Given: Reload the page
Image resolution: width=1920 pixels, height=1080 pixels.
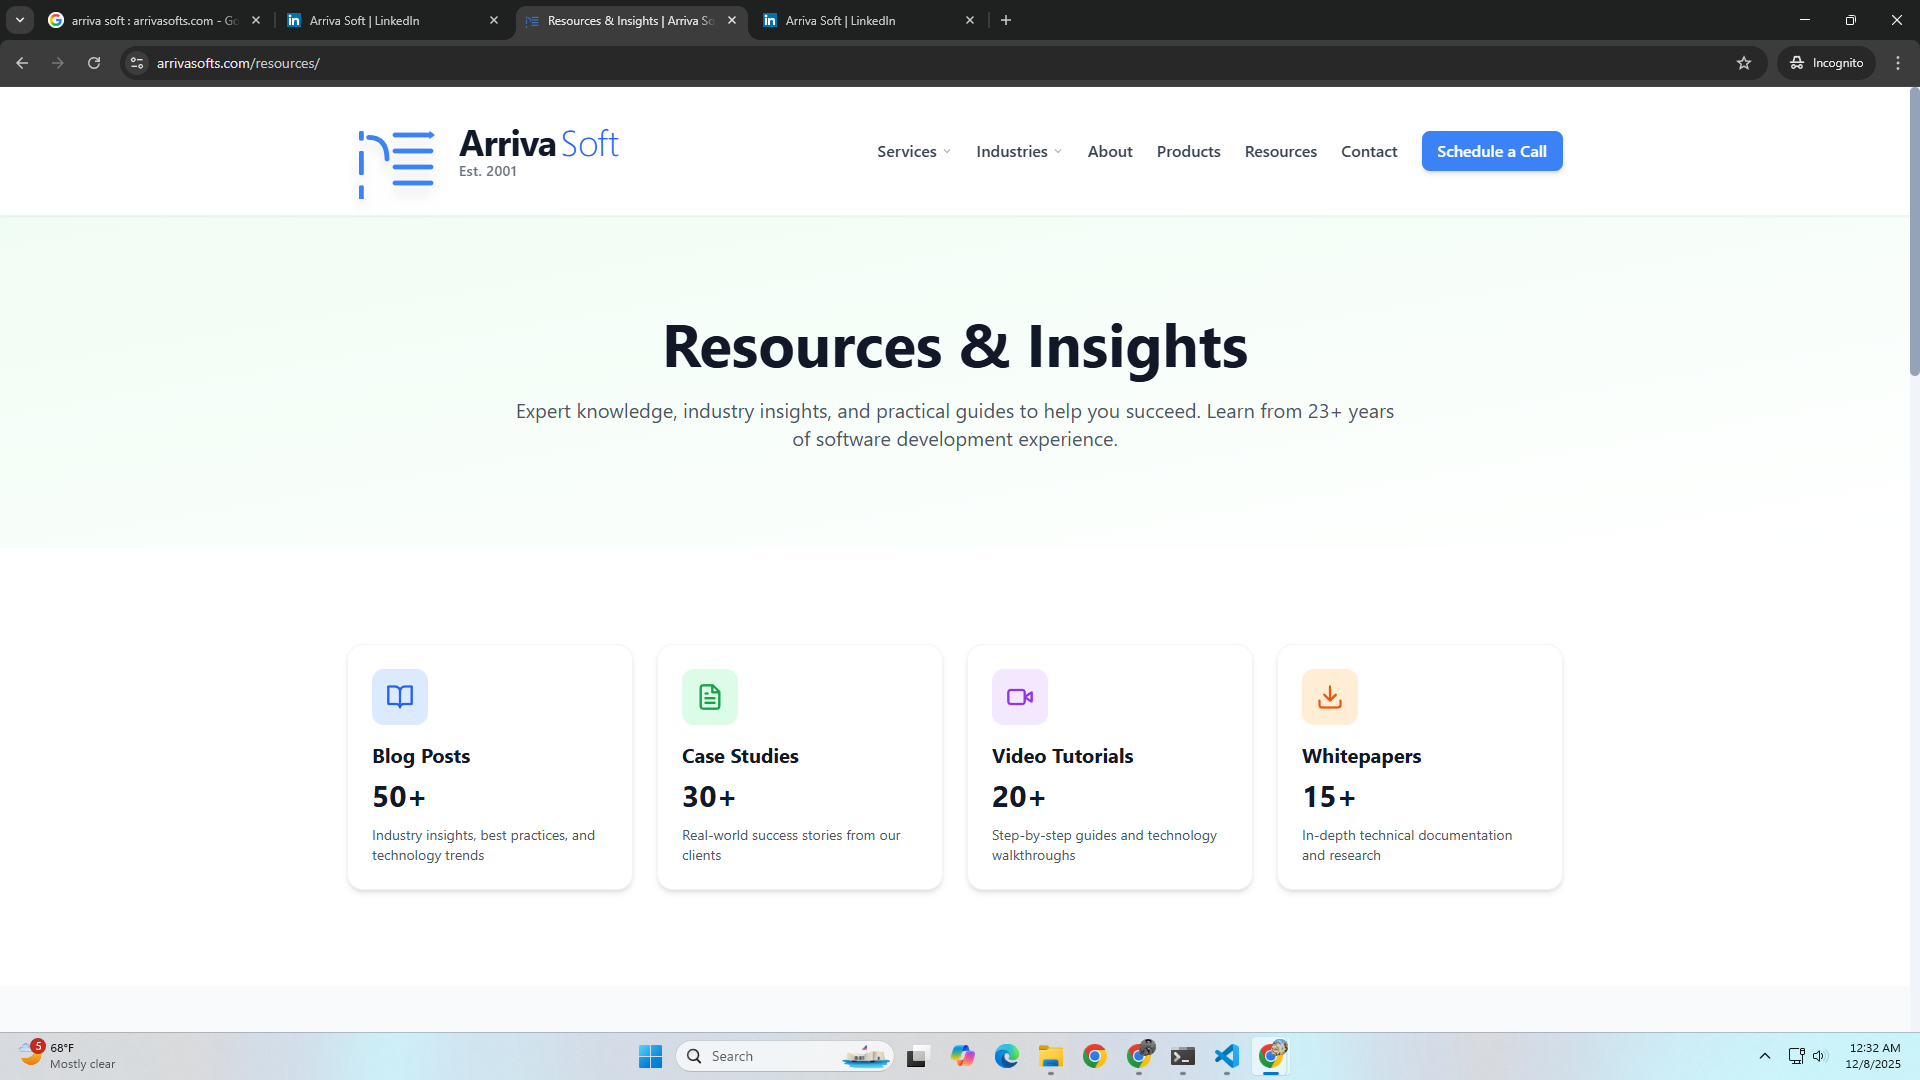Looking at the screenshot, I should tap(94, 63).
